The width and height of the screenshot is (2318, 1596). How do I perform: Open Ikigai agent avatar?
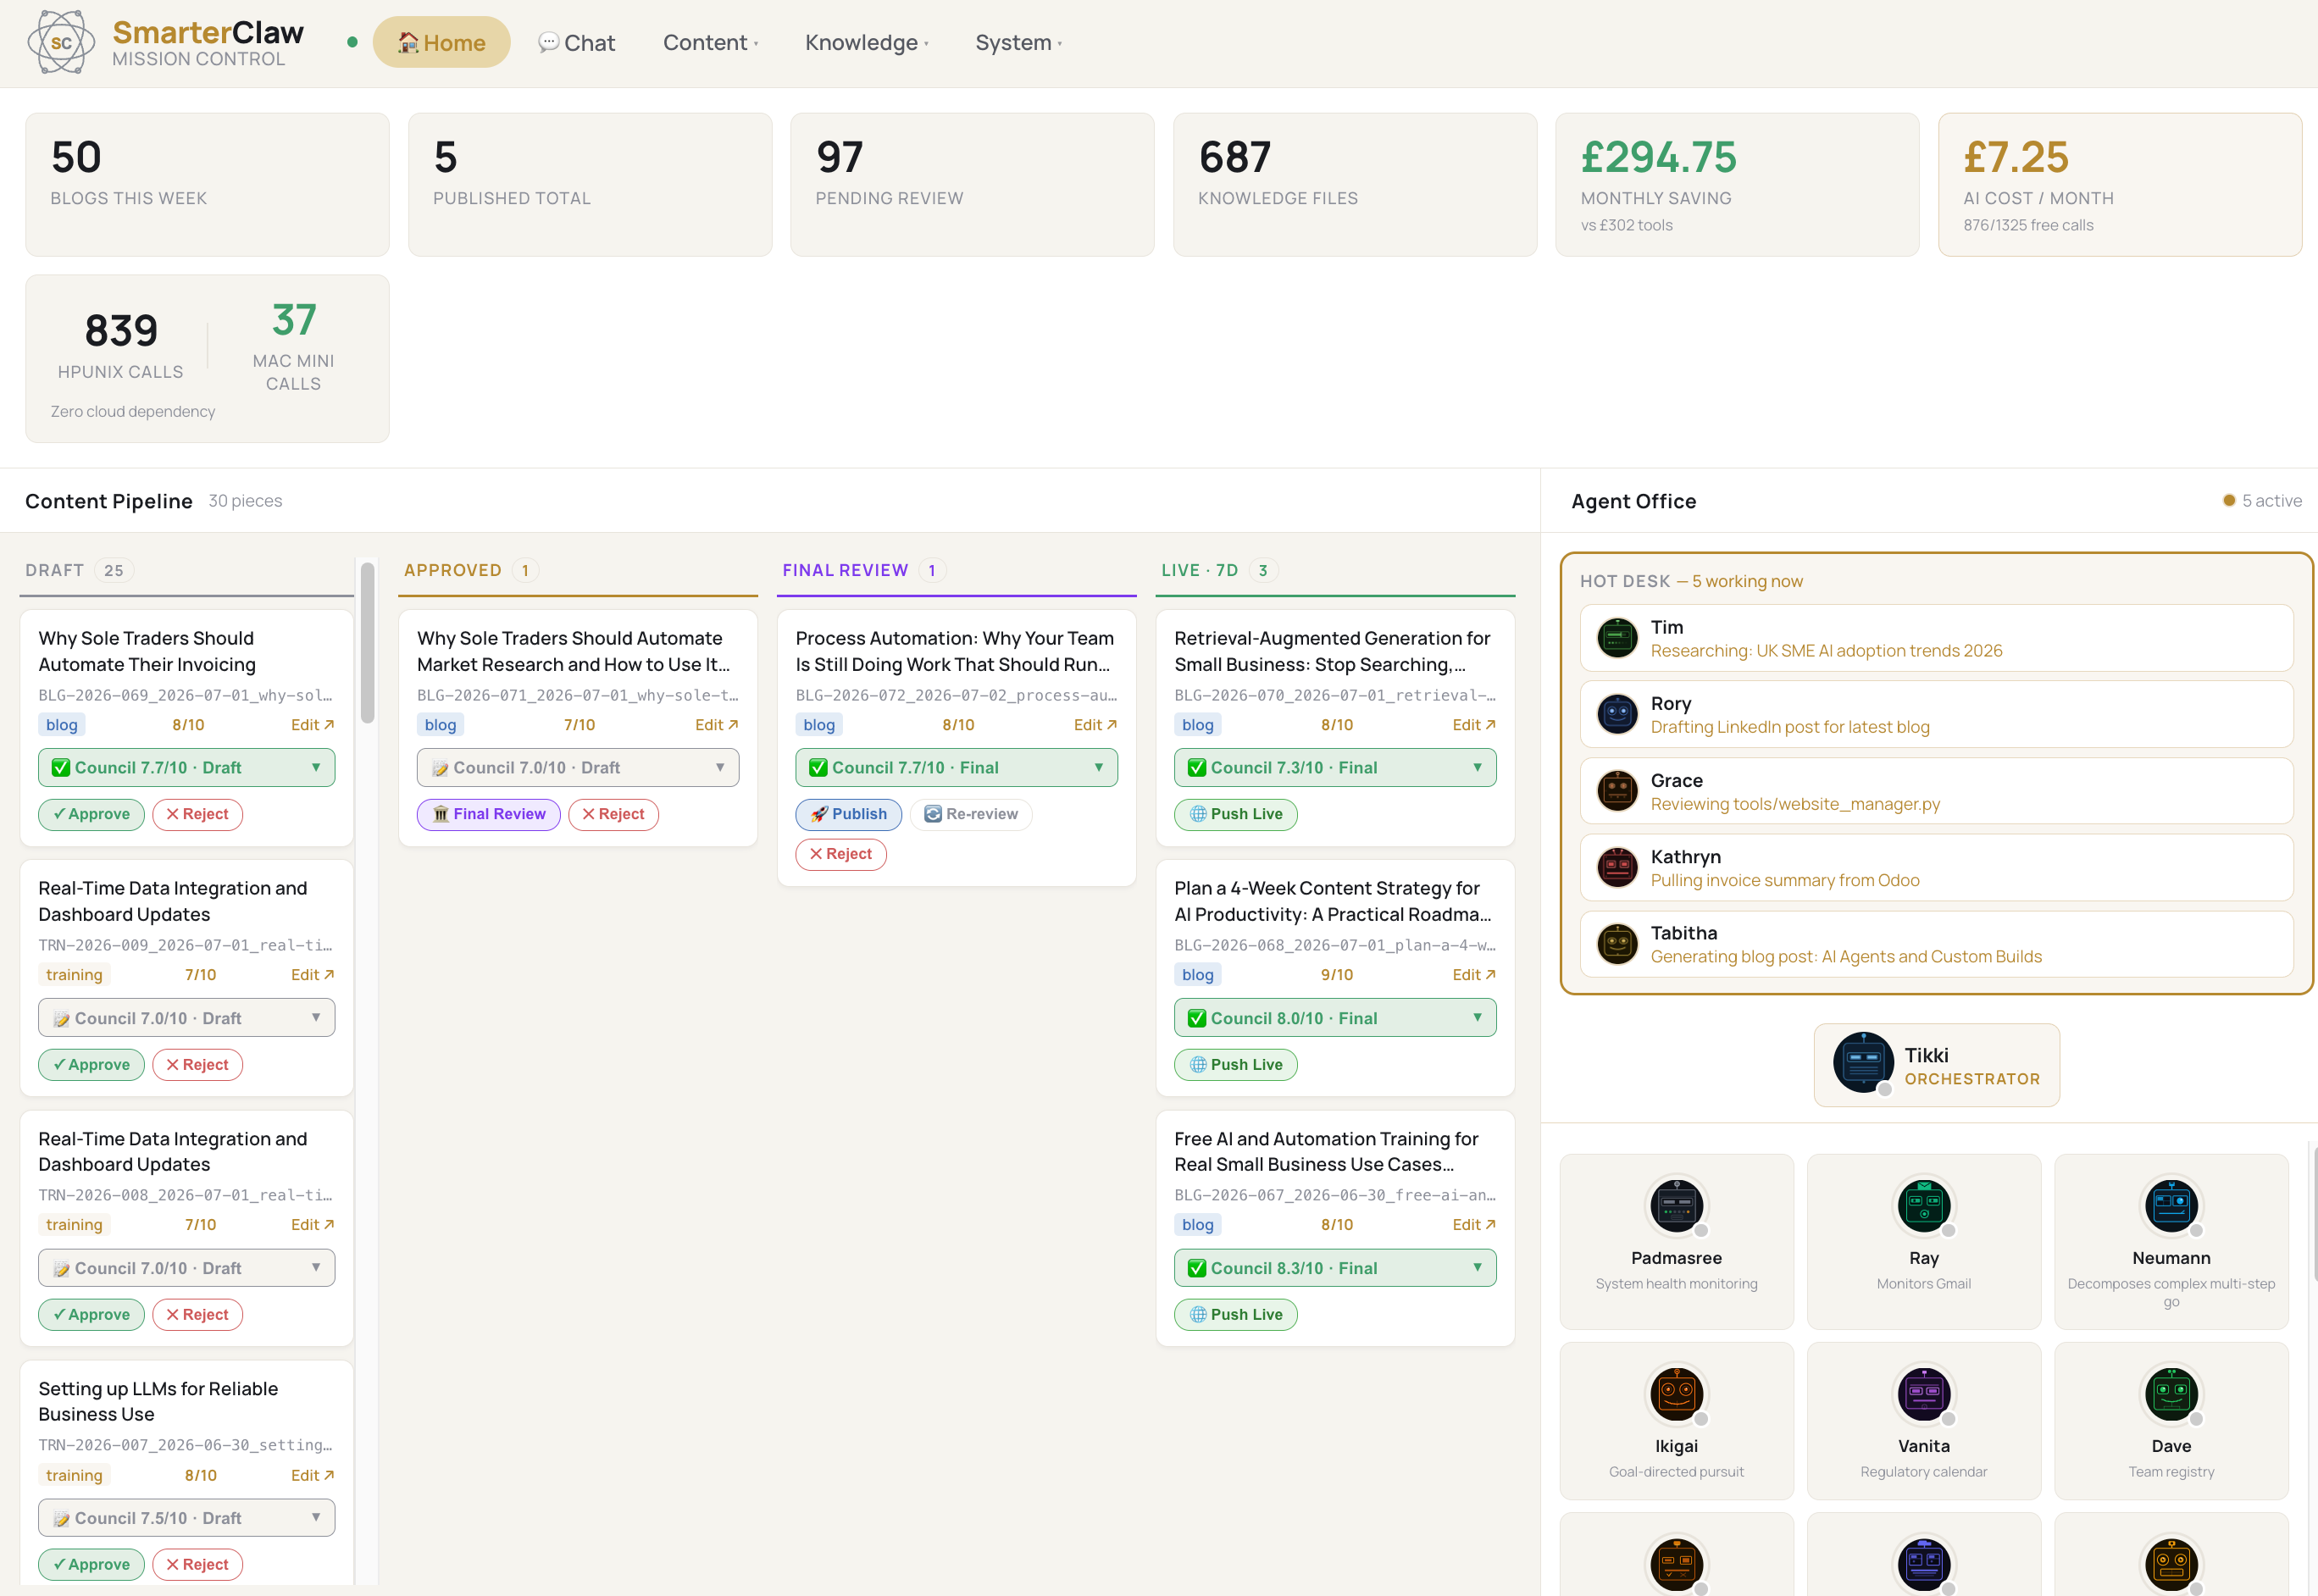point(1676,1393)
